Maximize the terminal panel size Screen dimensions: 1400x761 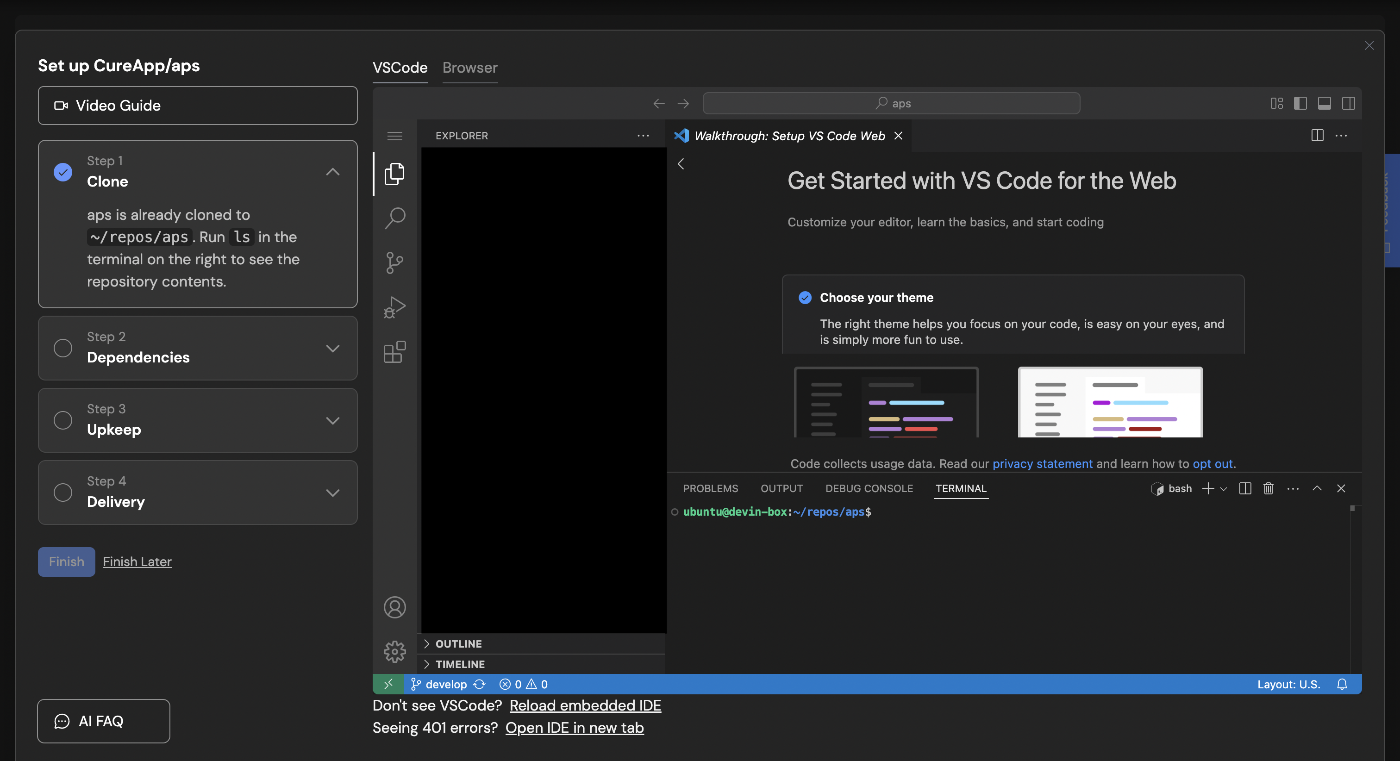[1317, 488]
